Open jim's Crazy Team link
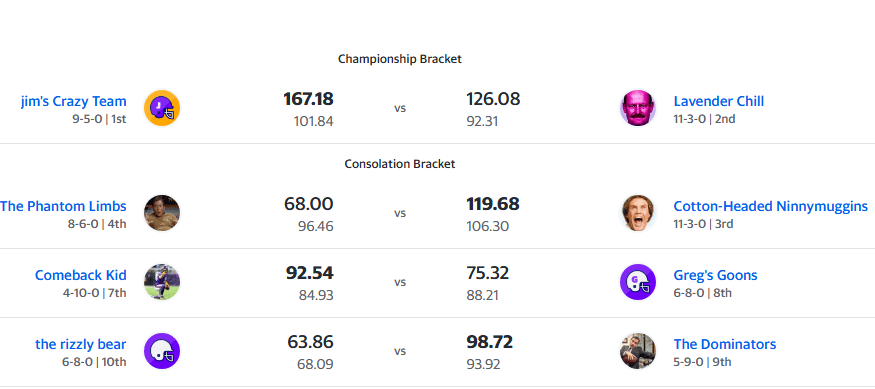 click(x=74, y=102)
